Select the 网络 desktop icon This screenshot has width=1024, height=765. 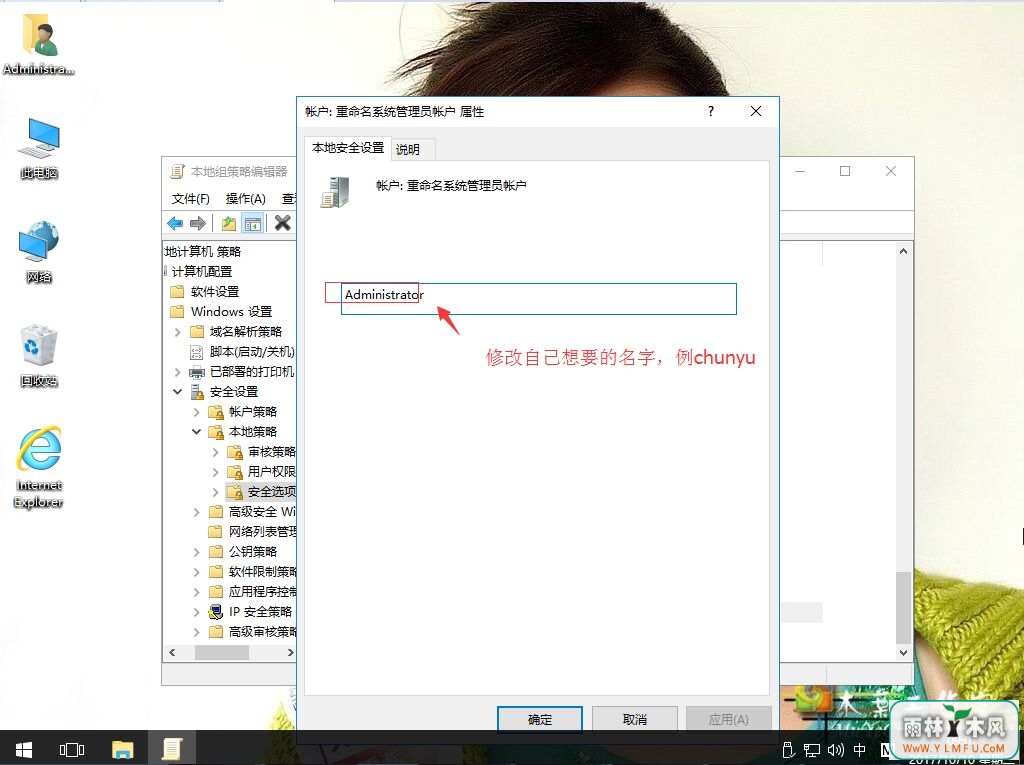tap(39, 252)
